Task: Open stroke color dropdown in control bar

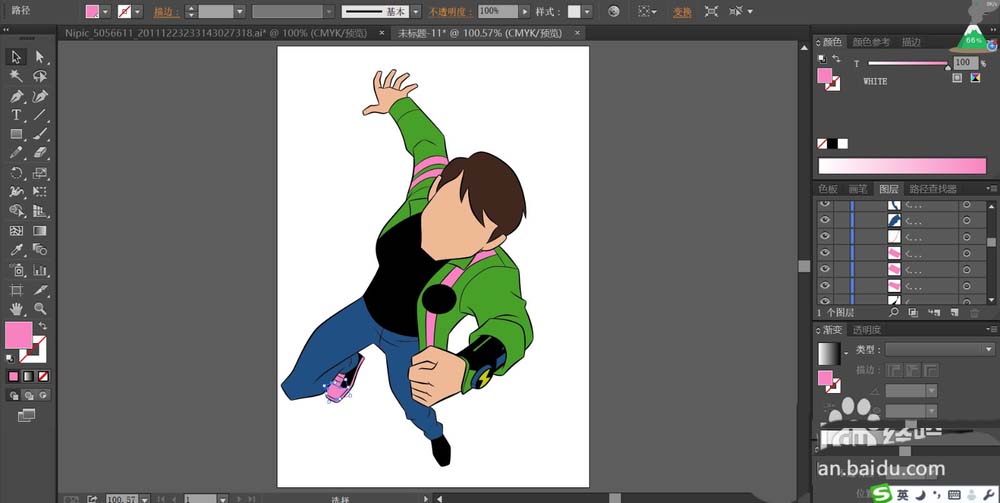Action: pyautogui.click(x=138, y=11)
